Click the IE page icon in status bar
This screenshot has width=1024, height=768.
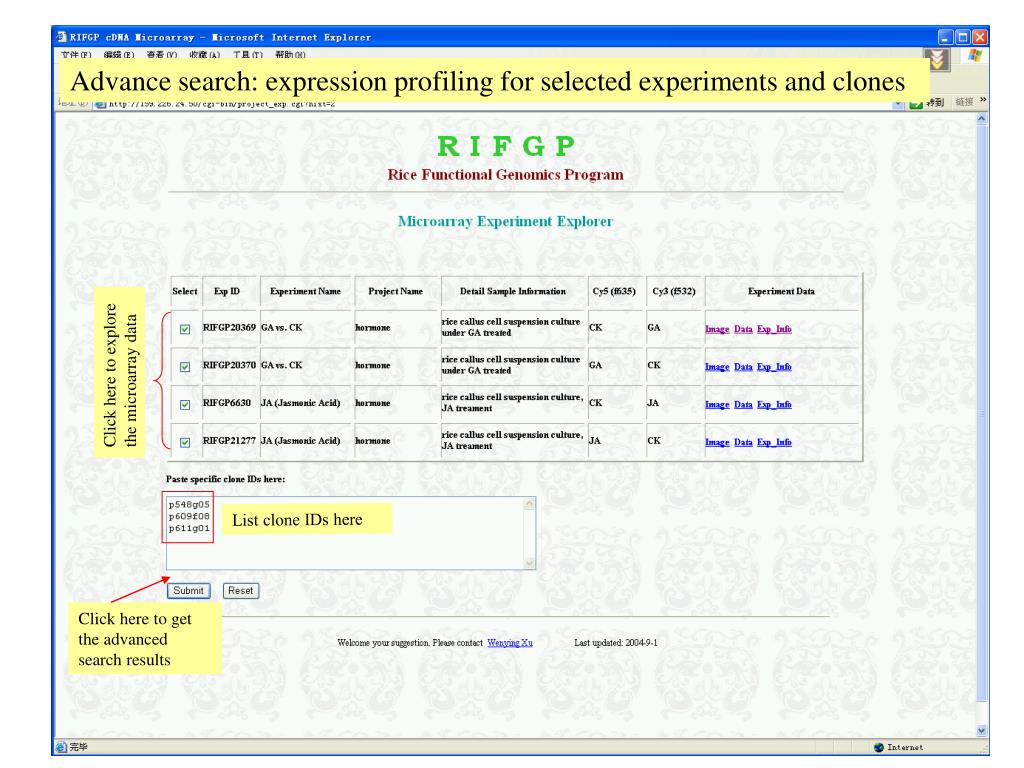point(61,747)
